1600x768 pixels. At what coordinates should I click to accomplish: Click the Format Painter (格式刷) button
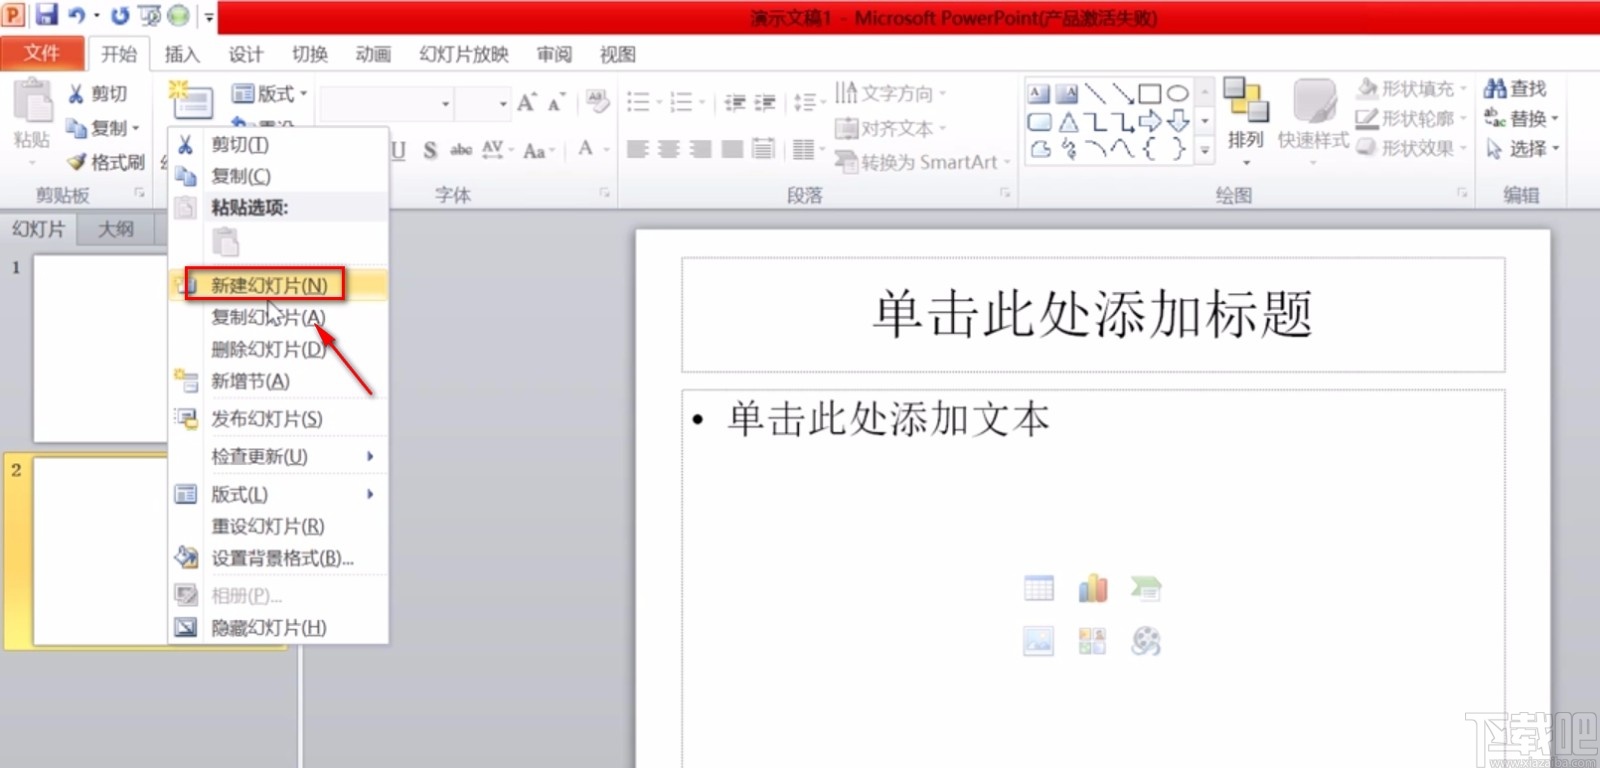106,161
